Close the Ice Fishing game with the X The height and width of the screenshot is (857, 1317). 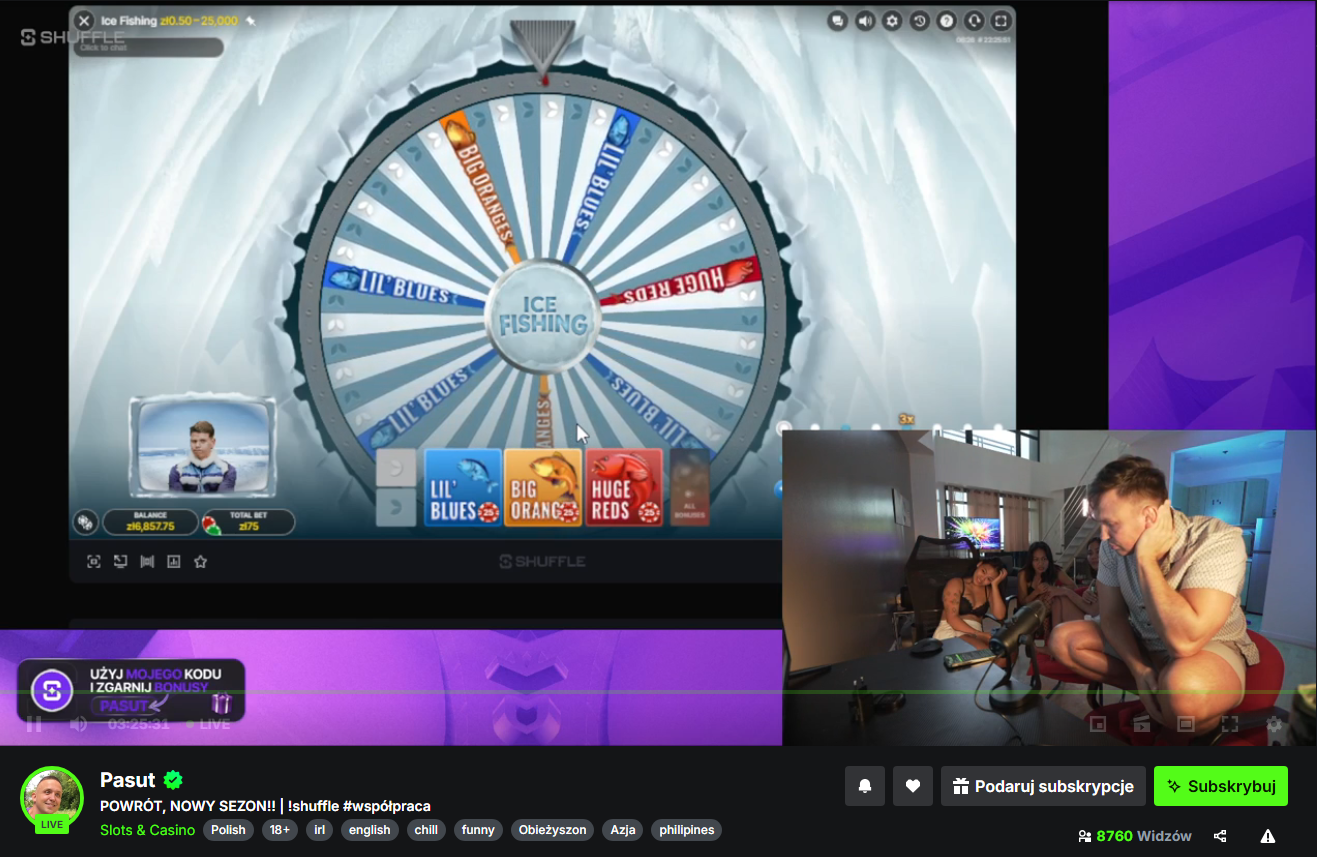[84, 20]
